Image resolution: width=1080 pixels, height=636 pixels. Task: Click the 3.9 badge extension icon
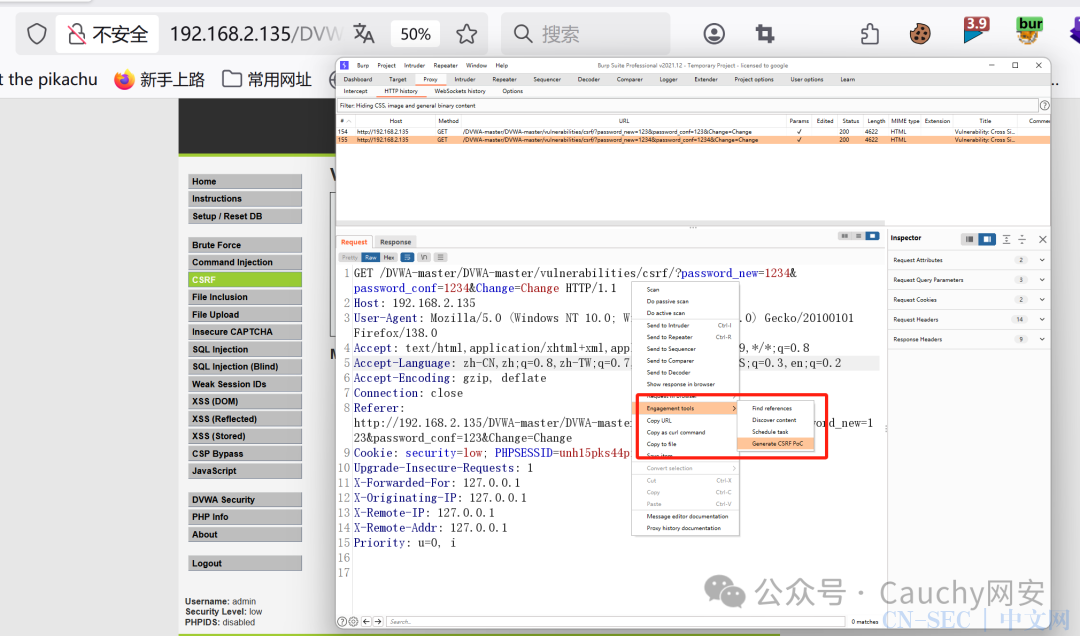click(x=975, y=30)
